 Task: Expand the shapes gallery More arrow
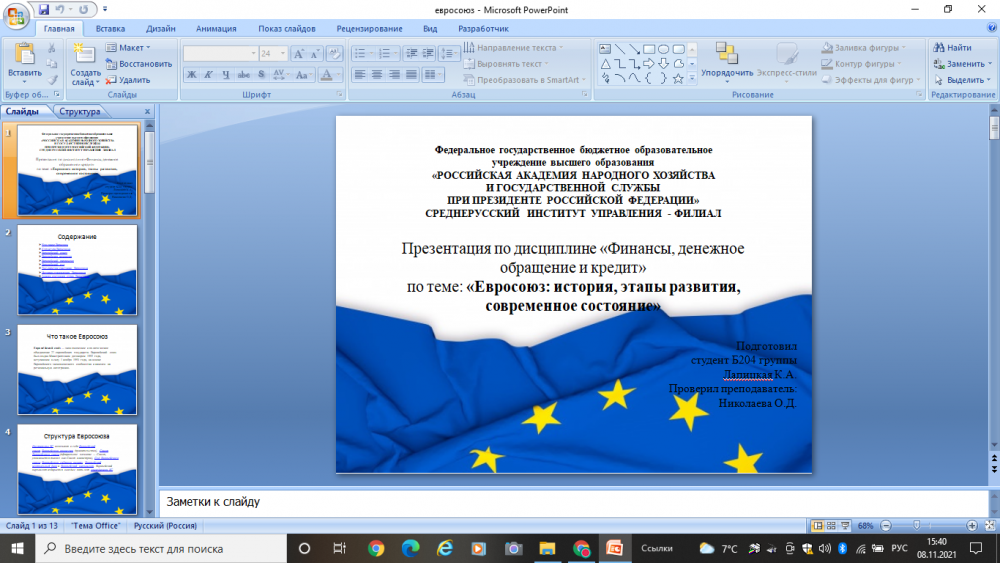click(691, 79)
